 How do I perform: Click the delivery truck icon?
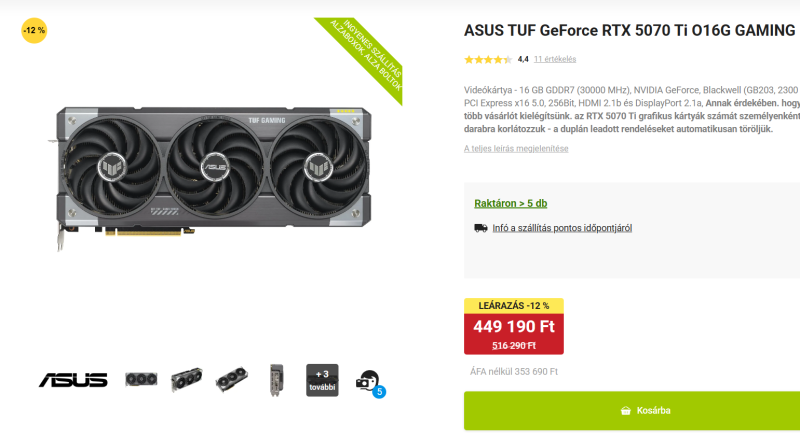pyautogui.click(x=481, y=228)
